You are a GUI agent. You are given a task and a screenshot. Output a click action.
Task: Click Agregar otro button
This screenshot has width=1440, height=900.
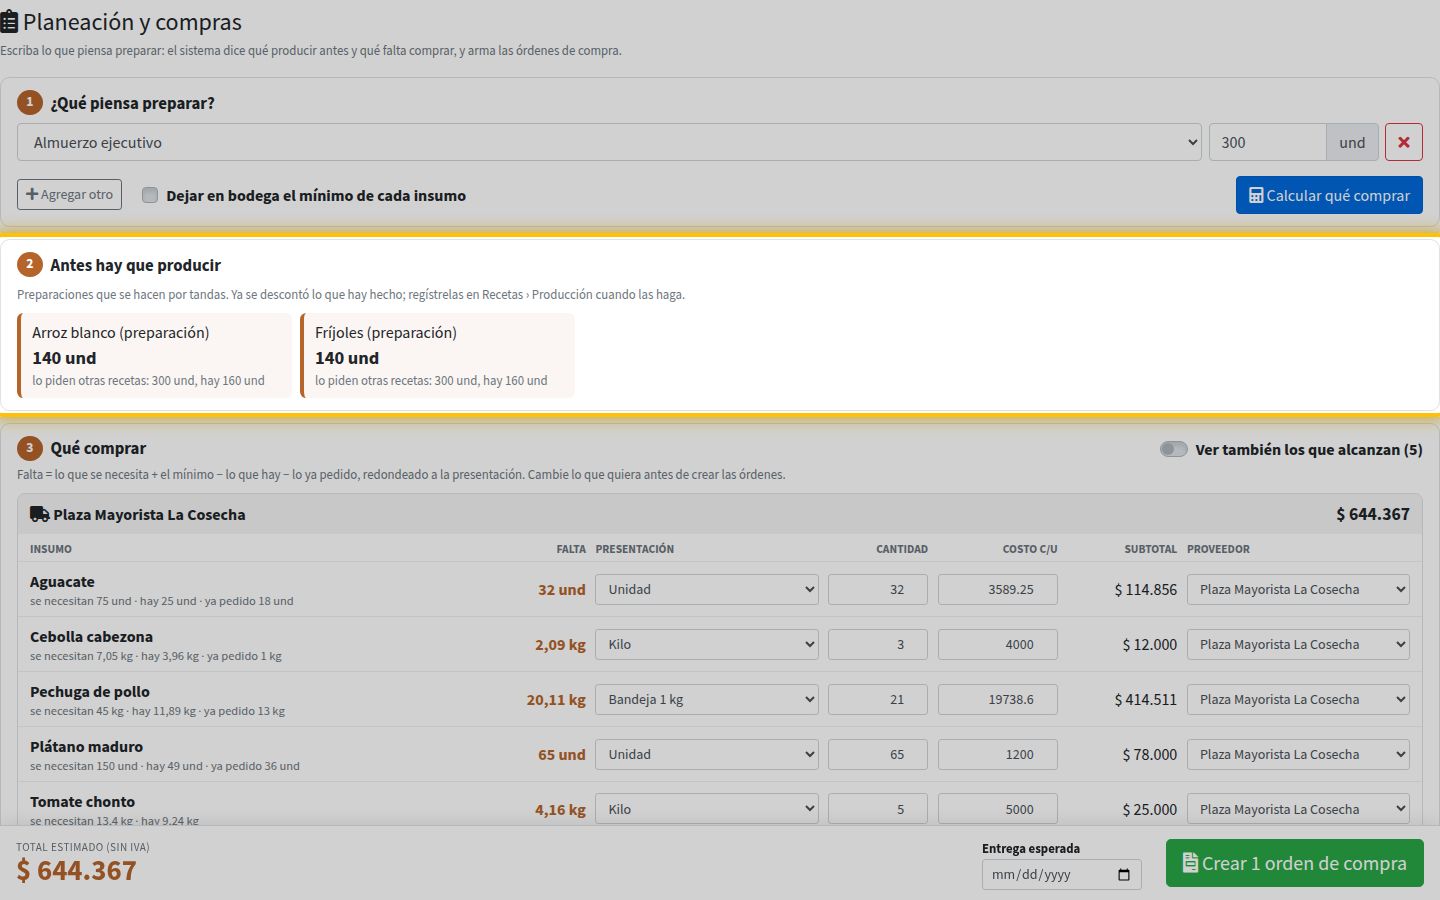pyautogui.click(x=69, y=194)
